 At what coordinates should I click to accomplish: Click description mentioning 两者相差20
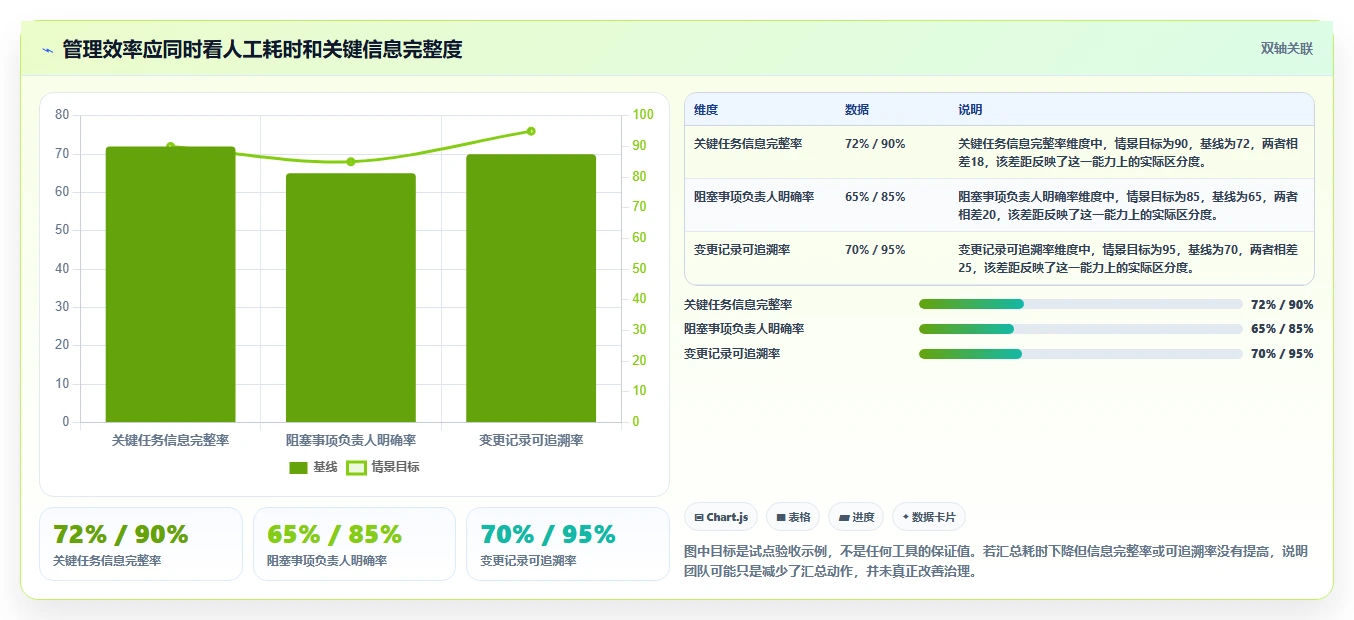coord(1128,205)
